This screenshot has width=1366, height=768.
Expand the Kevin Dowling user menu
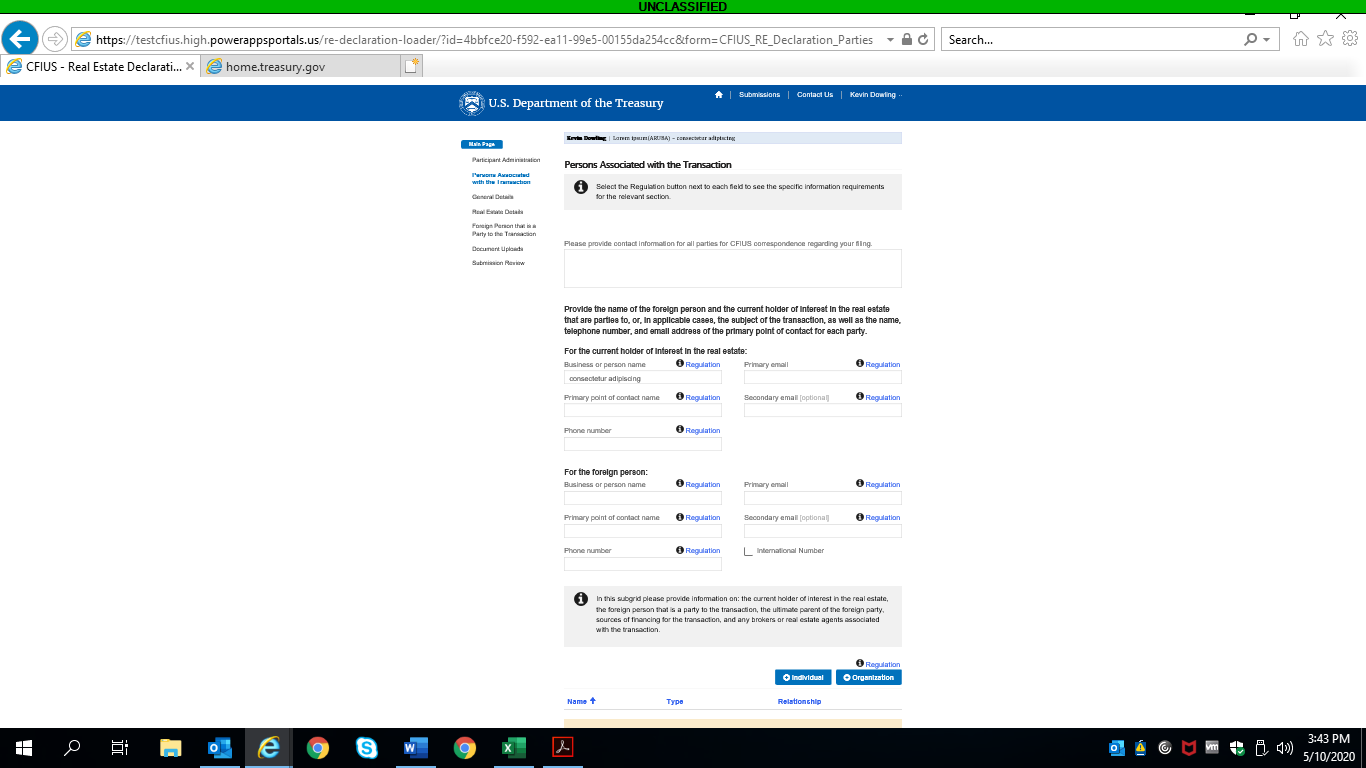[x=875, y=95]
